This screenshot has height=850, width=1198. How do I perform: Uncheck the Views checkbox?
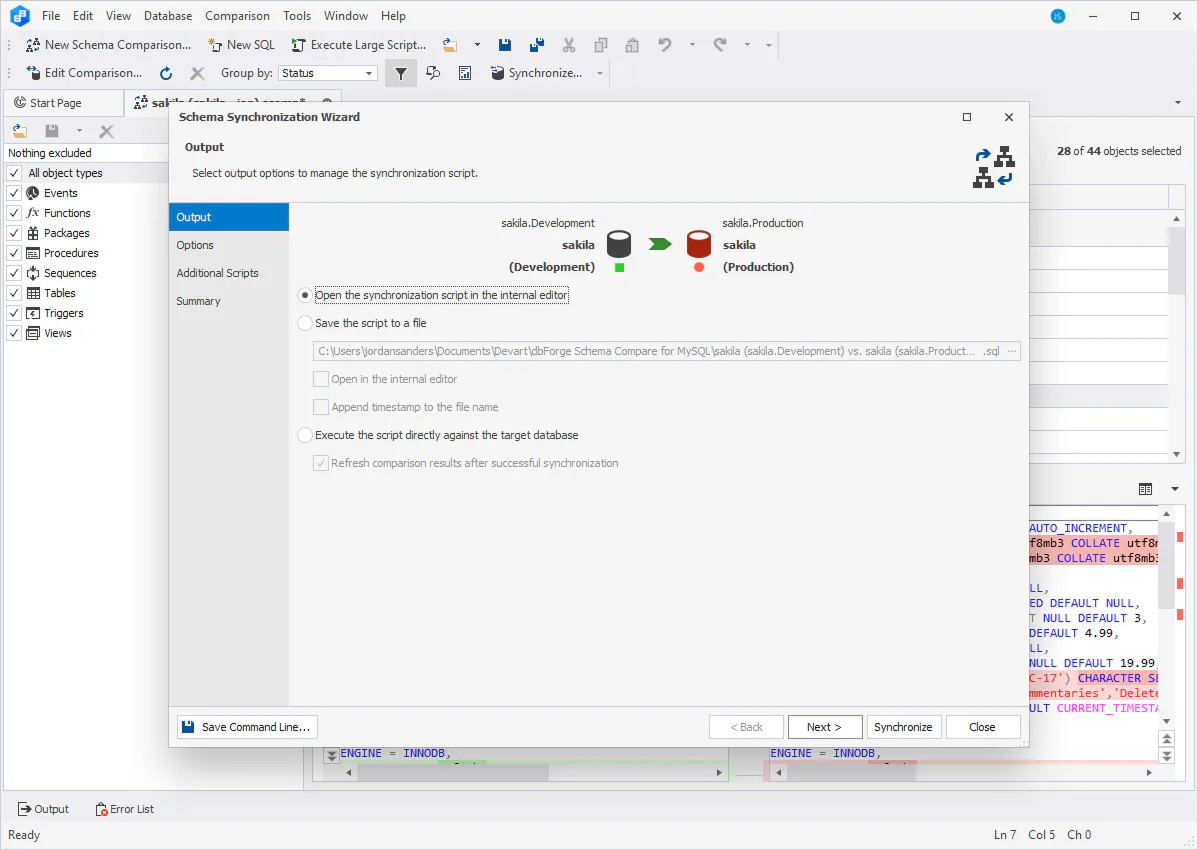(x=14, y=333)
